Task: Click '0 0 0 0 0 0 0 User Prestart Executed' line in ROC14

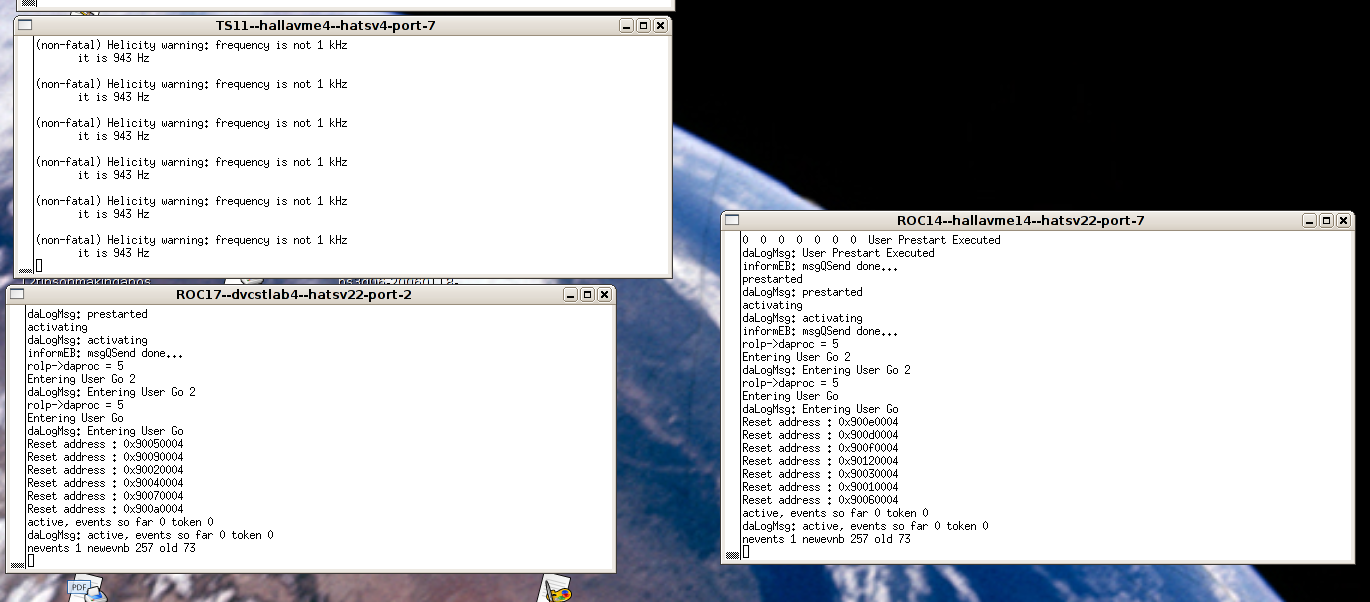Action: coord(871,240)
